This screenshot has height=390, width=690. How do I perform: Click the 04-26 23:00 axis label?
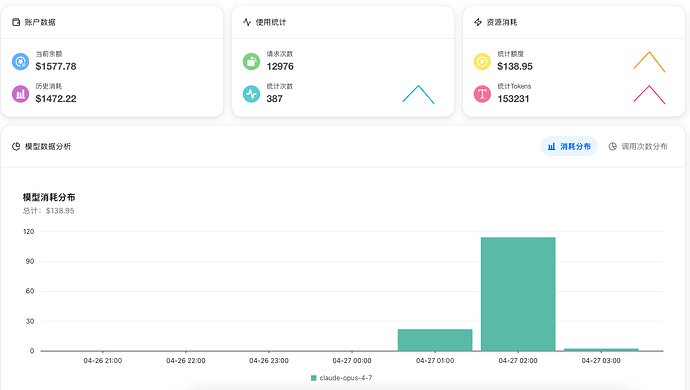click(269, 361)
